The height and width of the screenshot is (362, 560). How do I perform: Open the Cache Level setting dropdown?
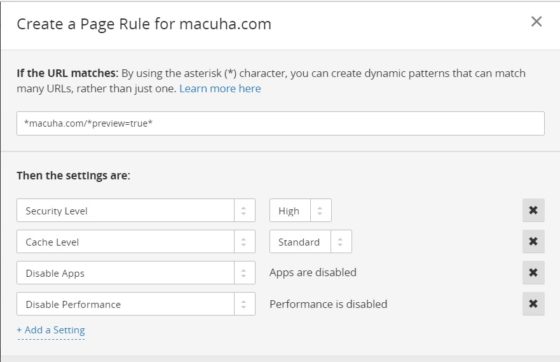click(136, 242)
